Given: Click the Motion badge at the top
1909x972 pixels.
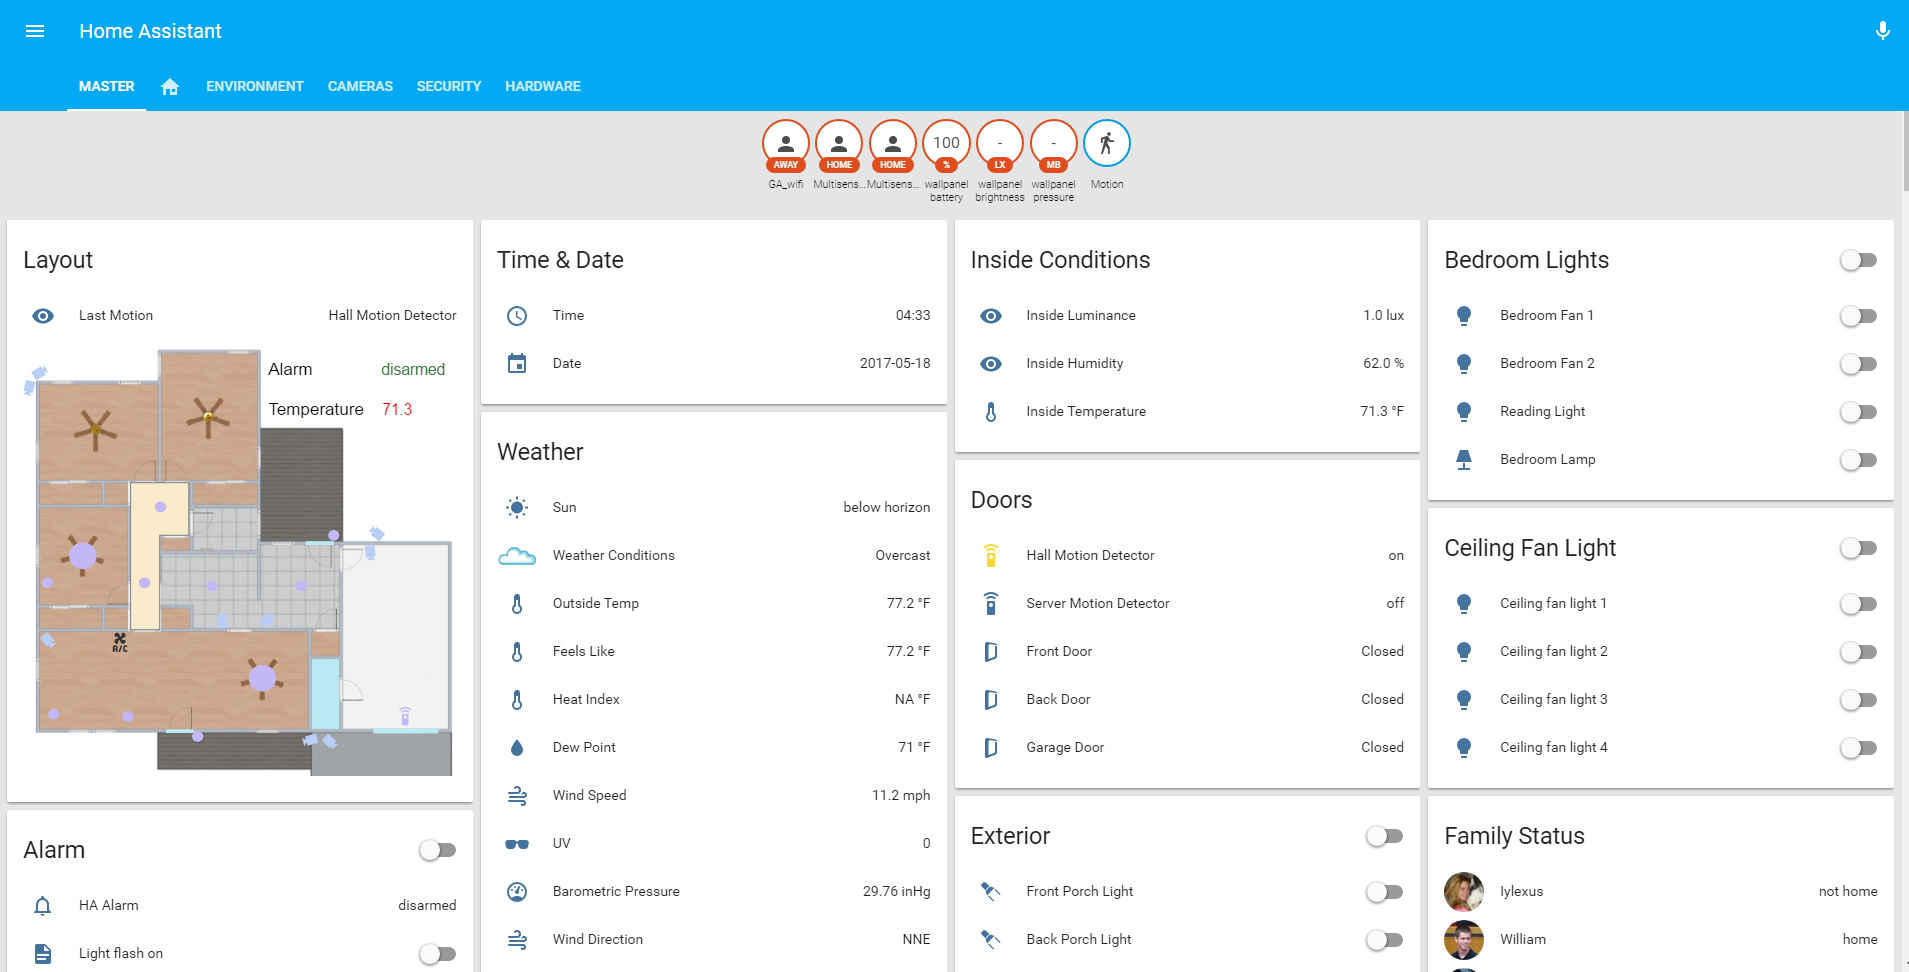Looking at the screenshot, I should (1107, 142).
